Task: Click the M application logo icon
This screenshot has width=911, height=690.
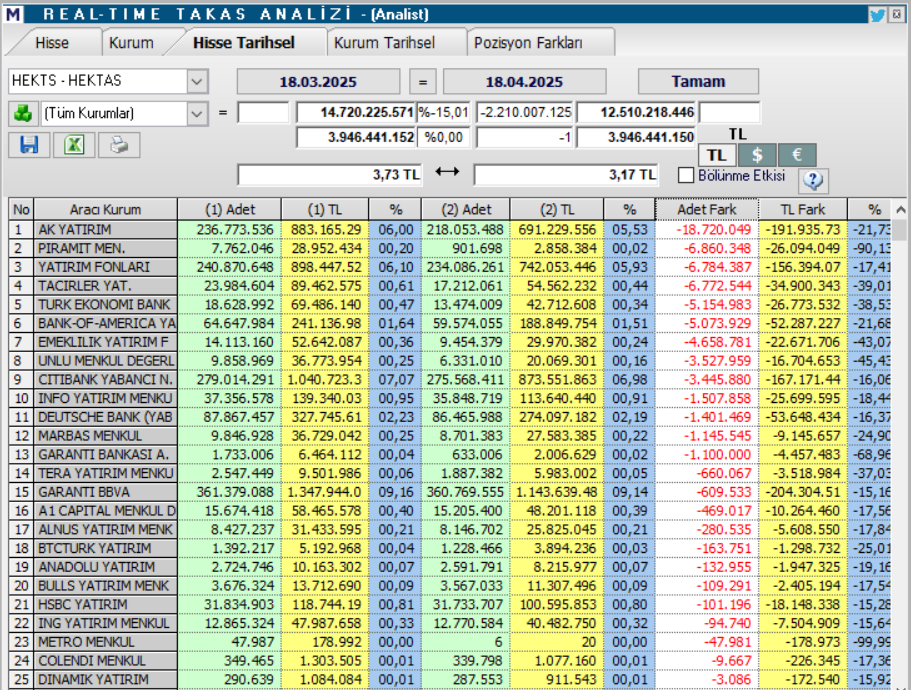Action: pos(13,14)
